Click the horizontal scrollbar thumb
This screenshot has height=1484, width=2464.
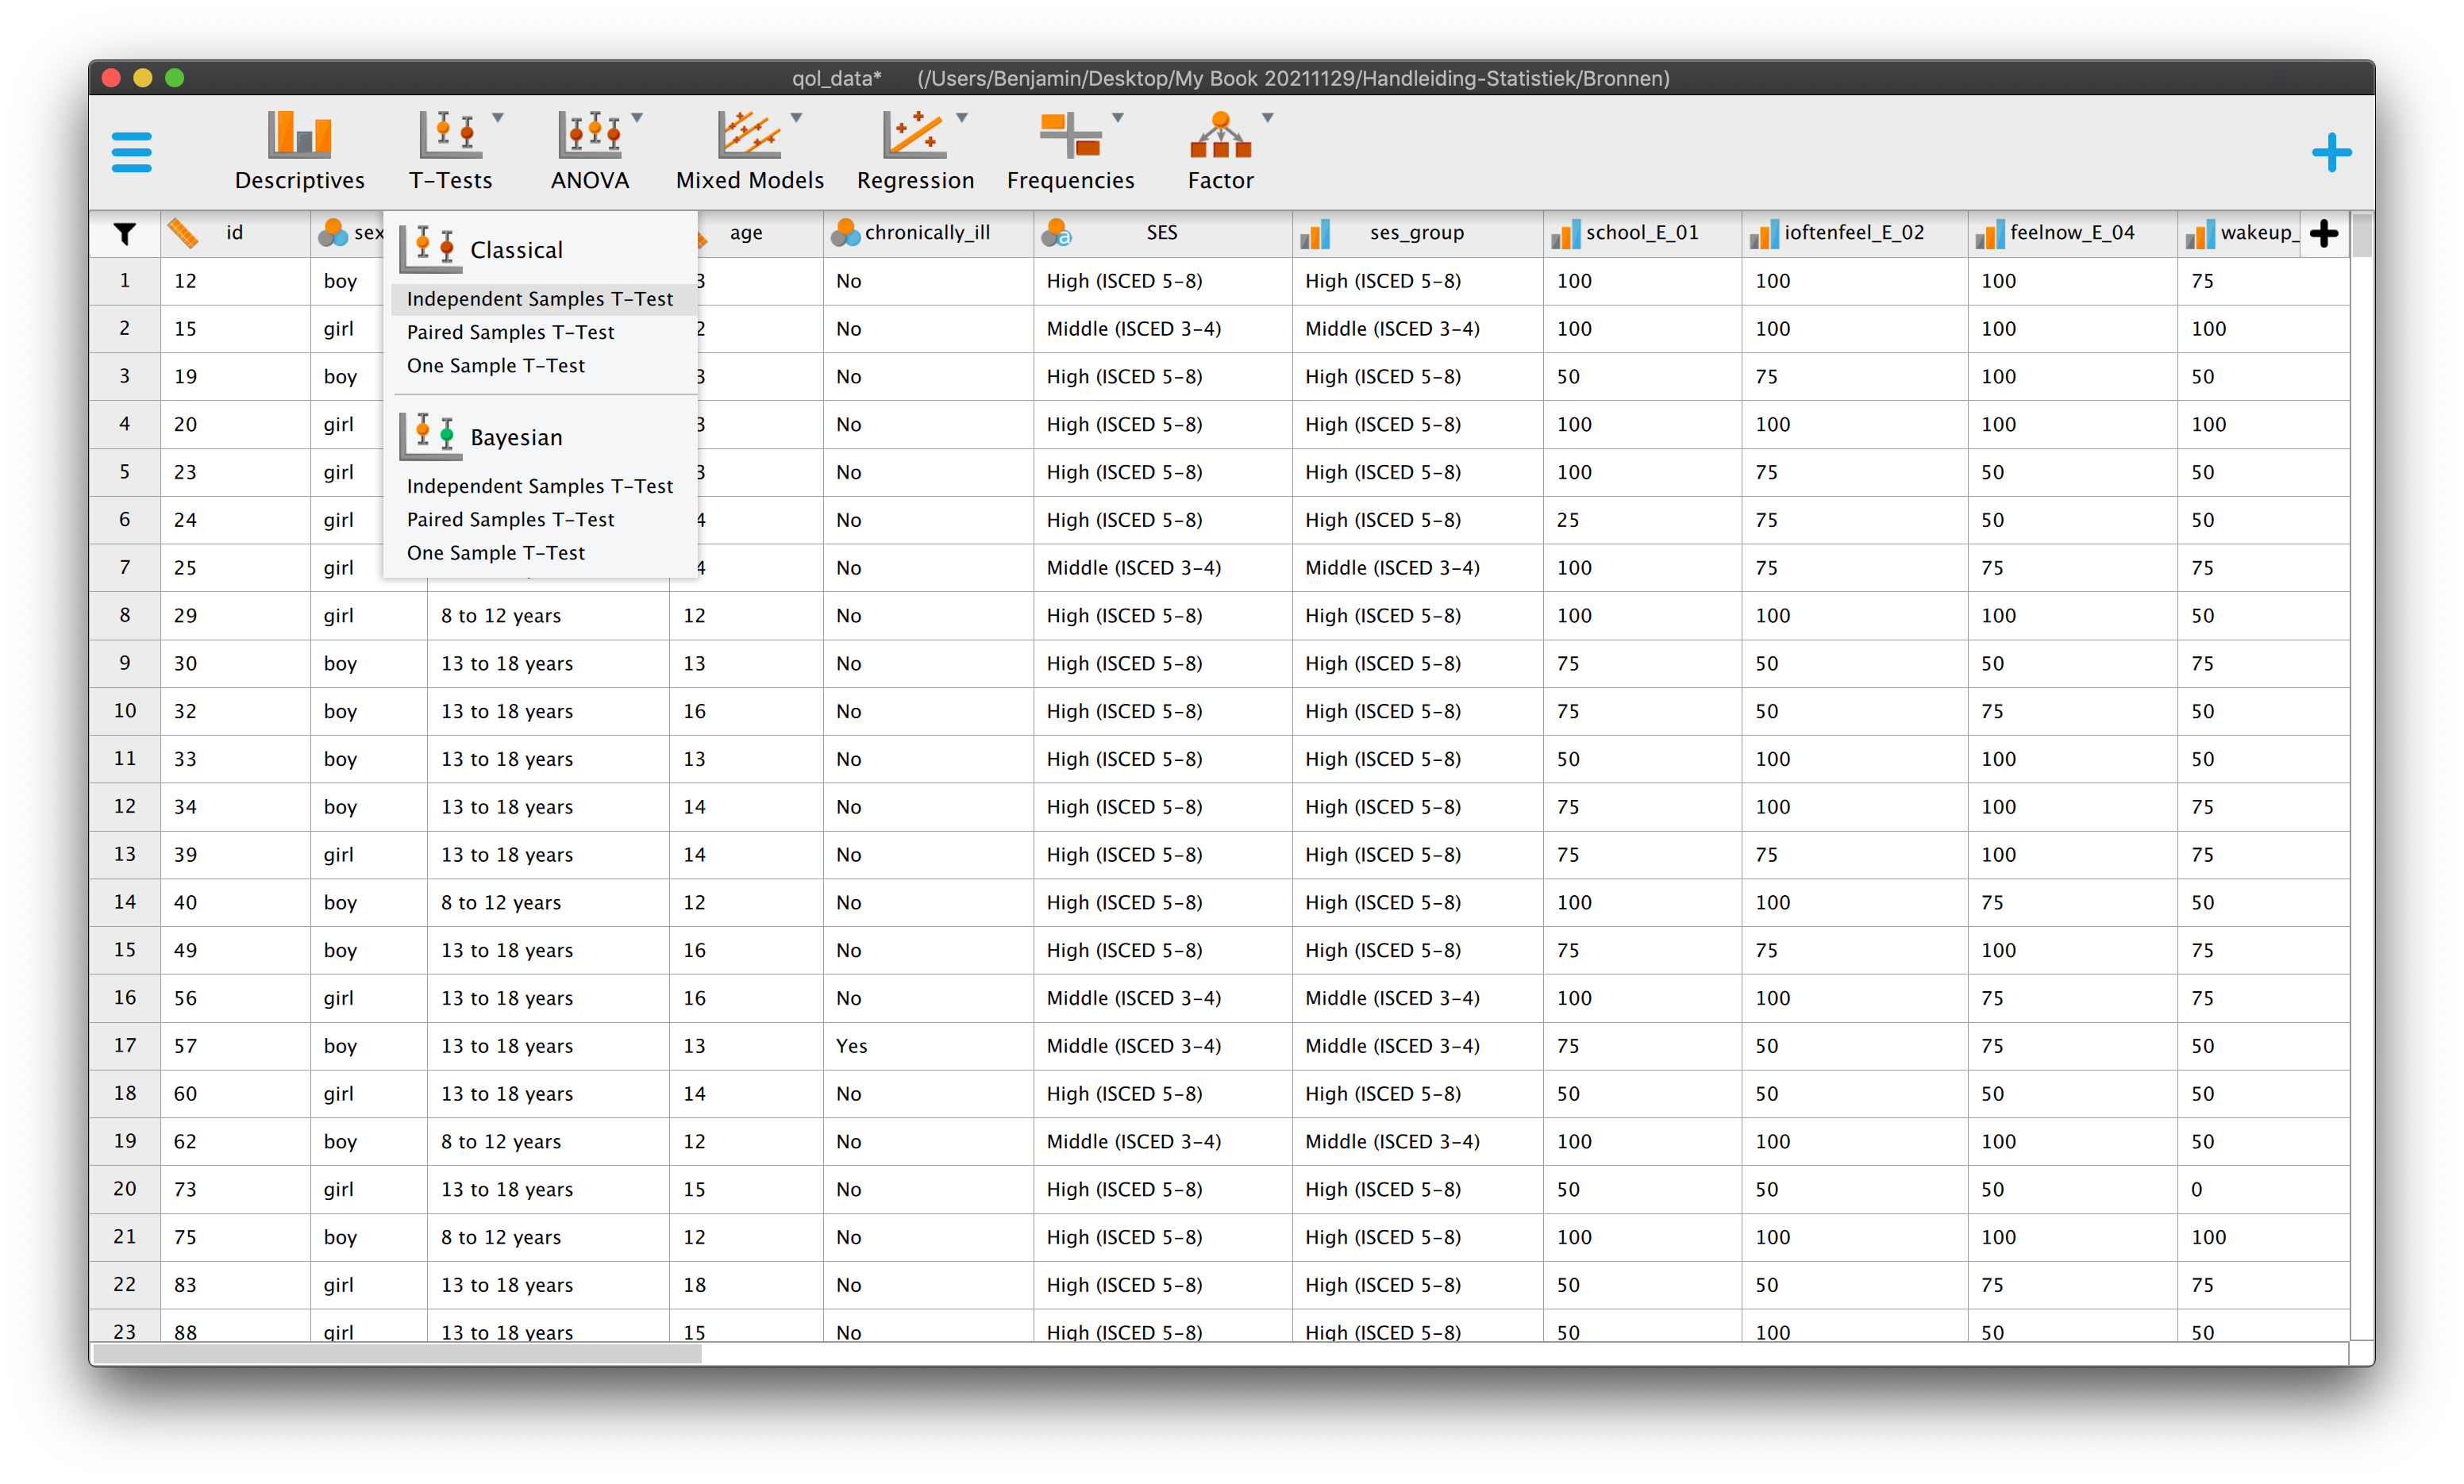[x=397, y=1354]
